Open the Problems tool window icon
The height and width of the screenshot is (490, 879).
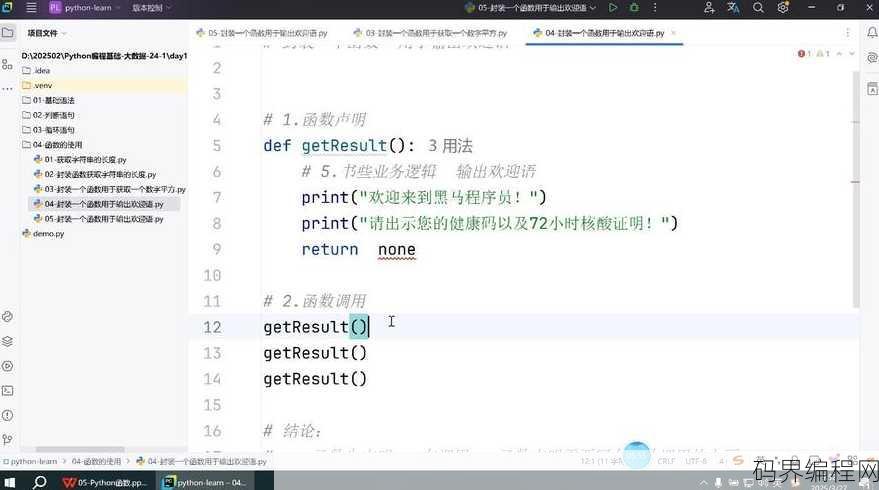7,415
